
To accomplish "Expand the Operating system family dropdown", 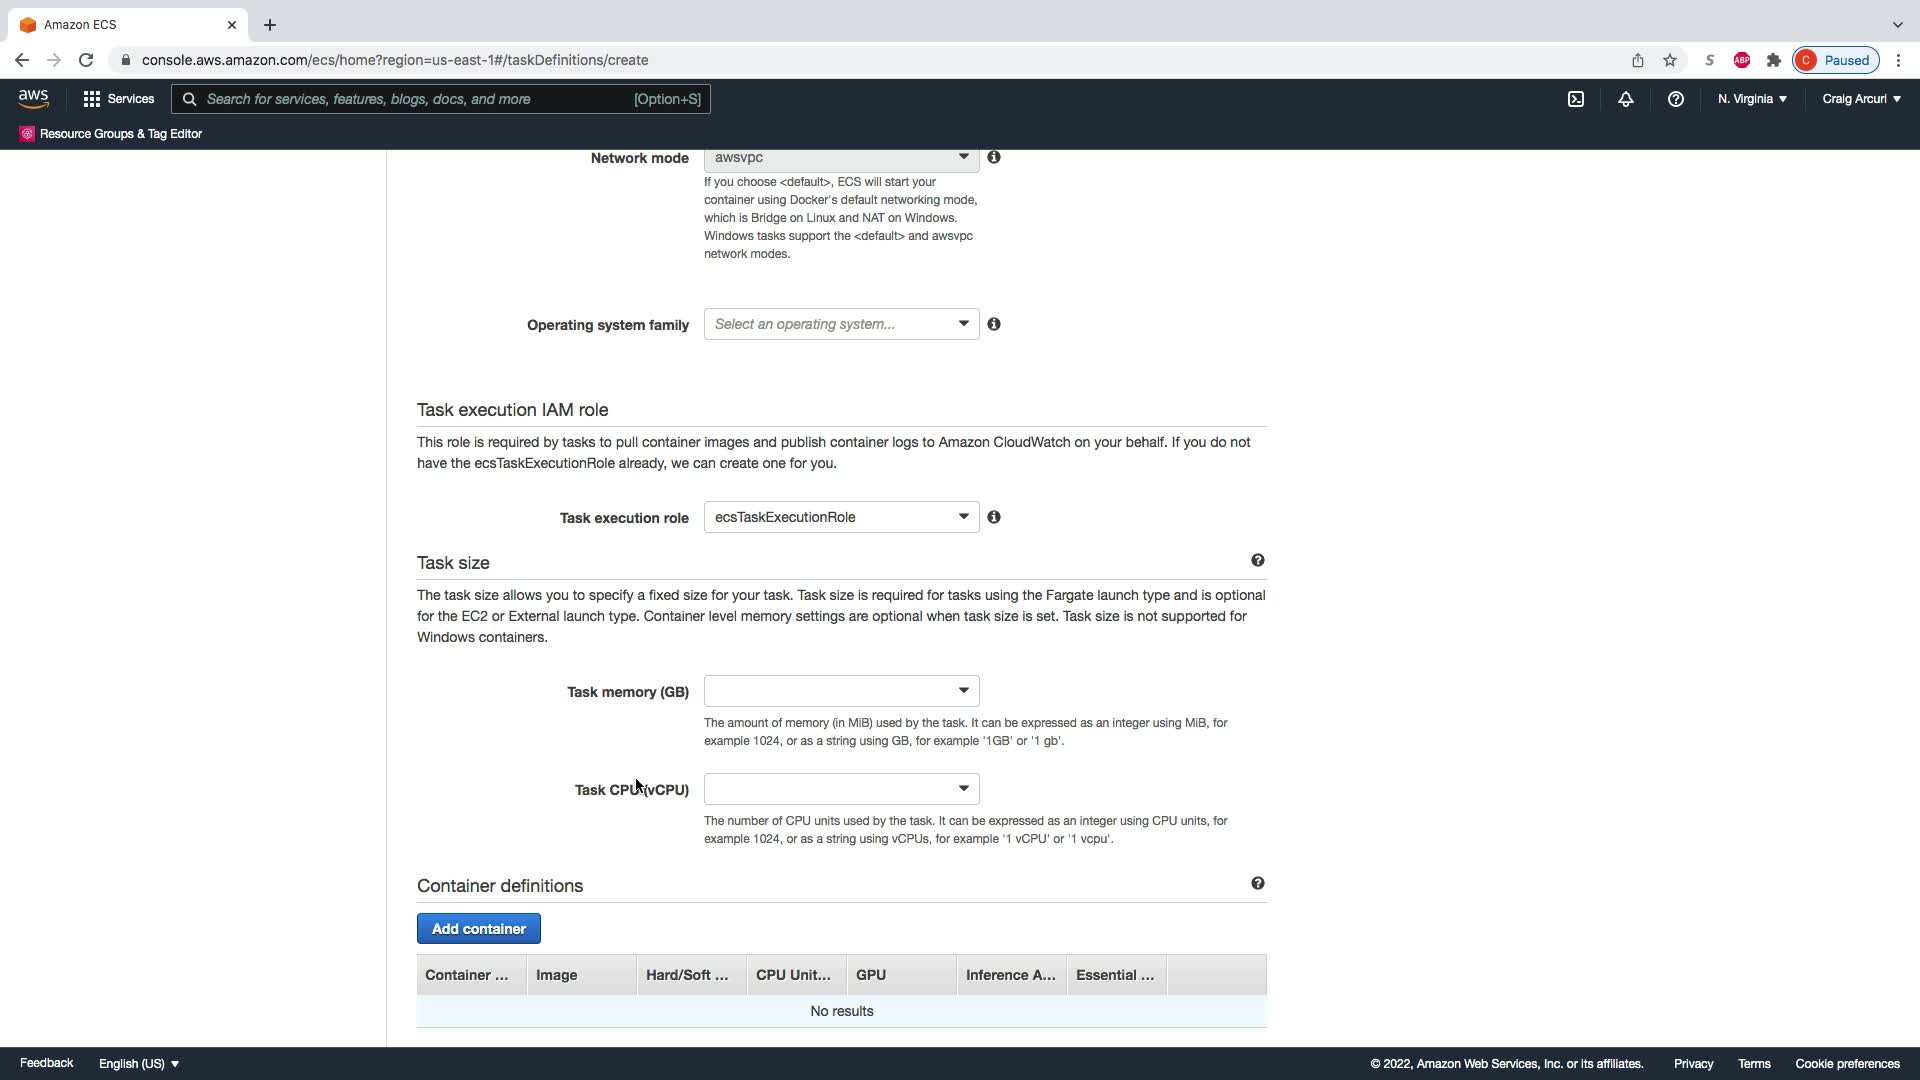I will click(x=841, y=324).
